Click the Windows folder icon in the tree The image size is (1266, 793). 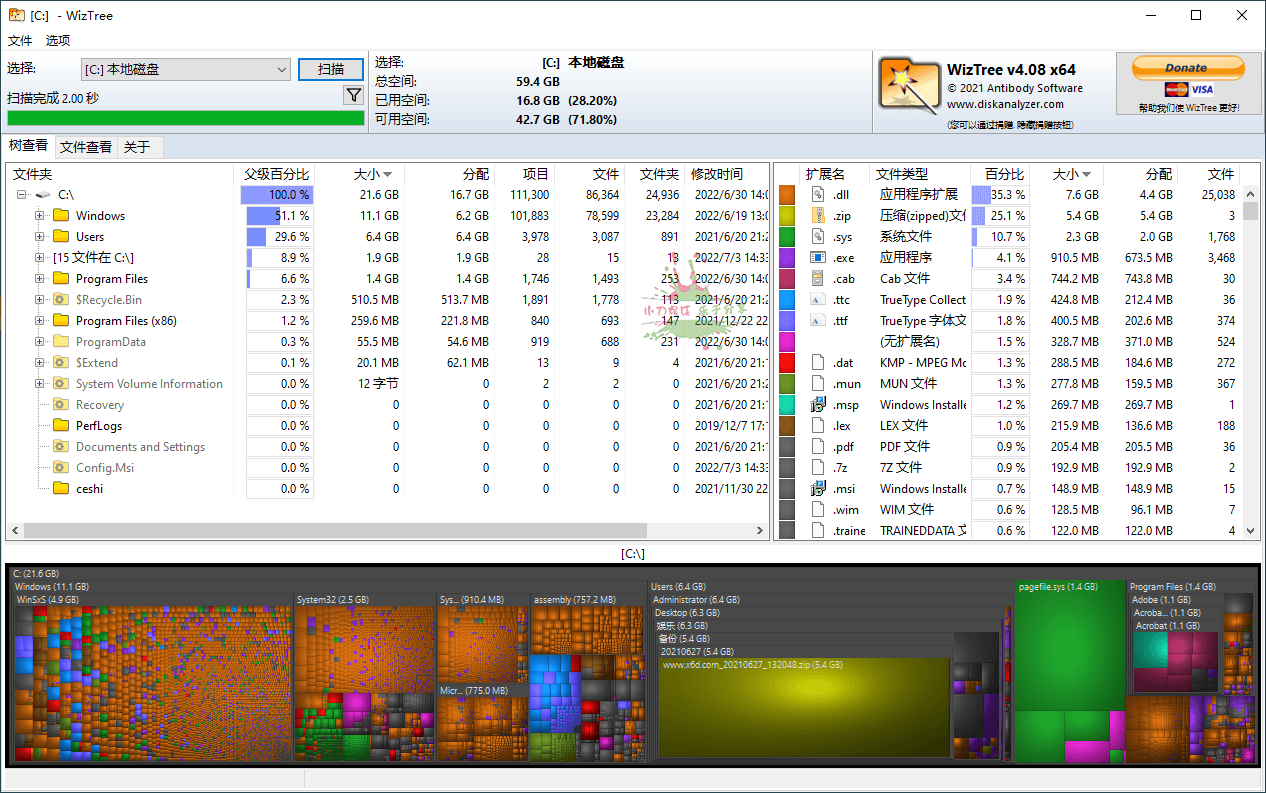pyautogui.click(x=59, y=215)
